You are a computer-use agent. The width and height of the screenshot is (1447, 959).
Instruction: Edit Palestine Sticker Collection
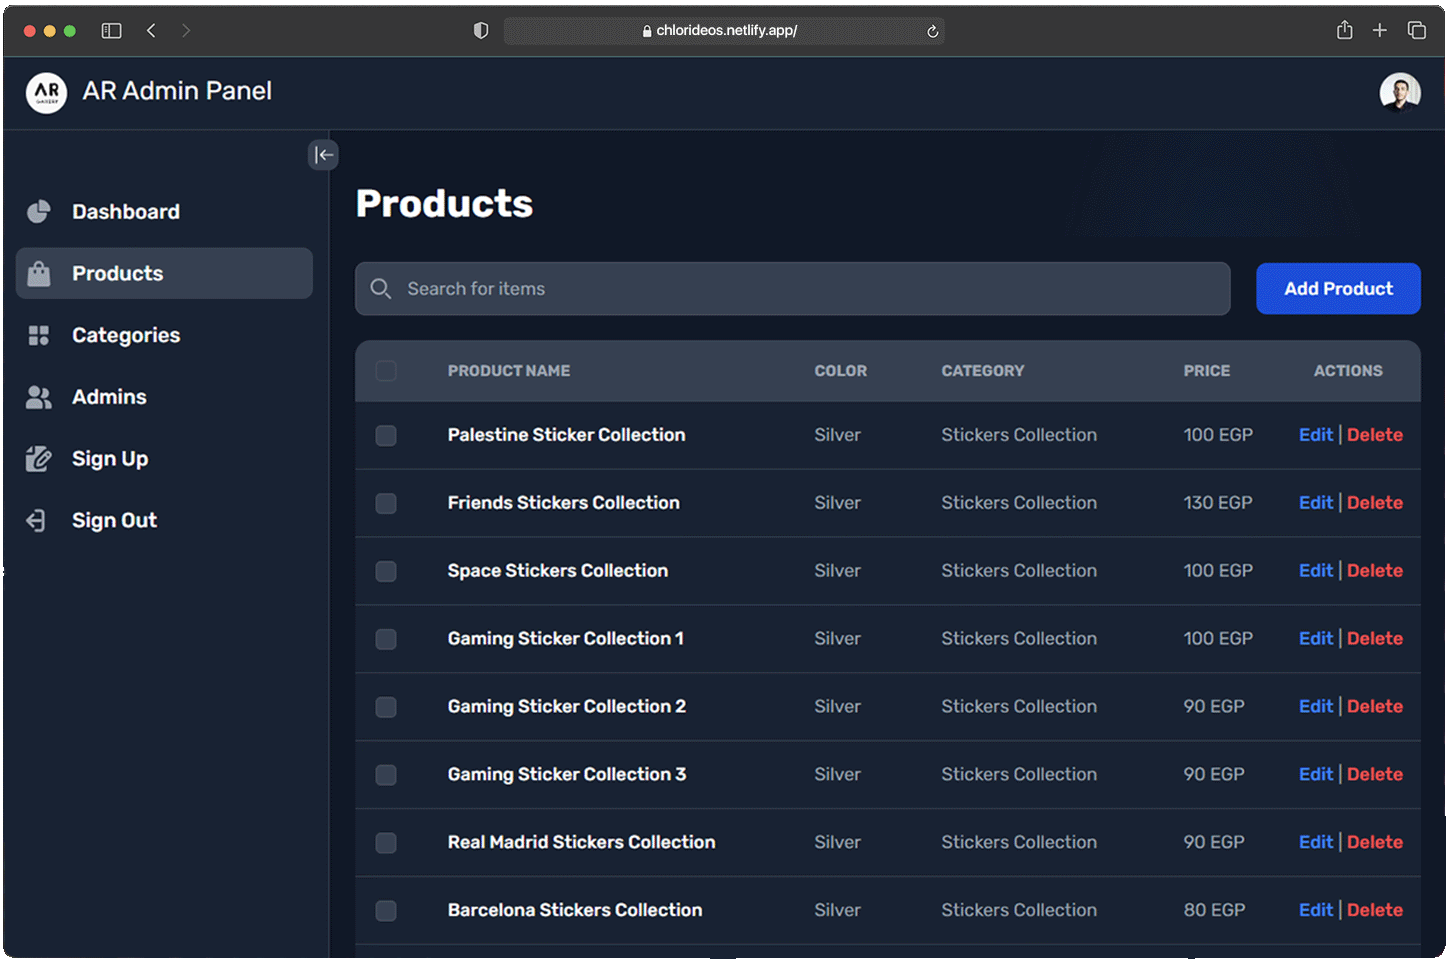[1315, 435]
